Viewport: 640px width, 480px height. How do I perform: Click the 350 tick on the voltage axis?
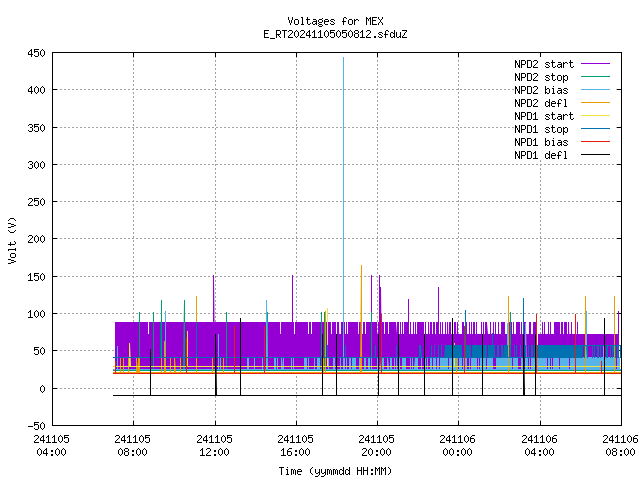[36, 128]
